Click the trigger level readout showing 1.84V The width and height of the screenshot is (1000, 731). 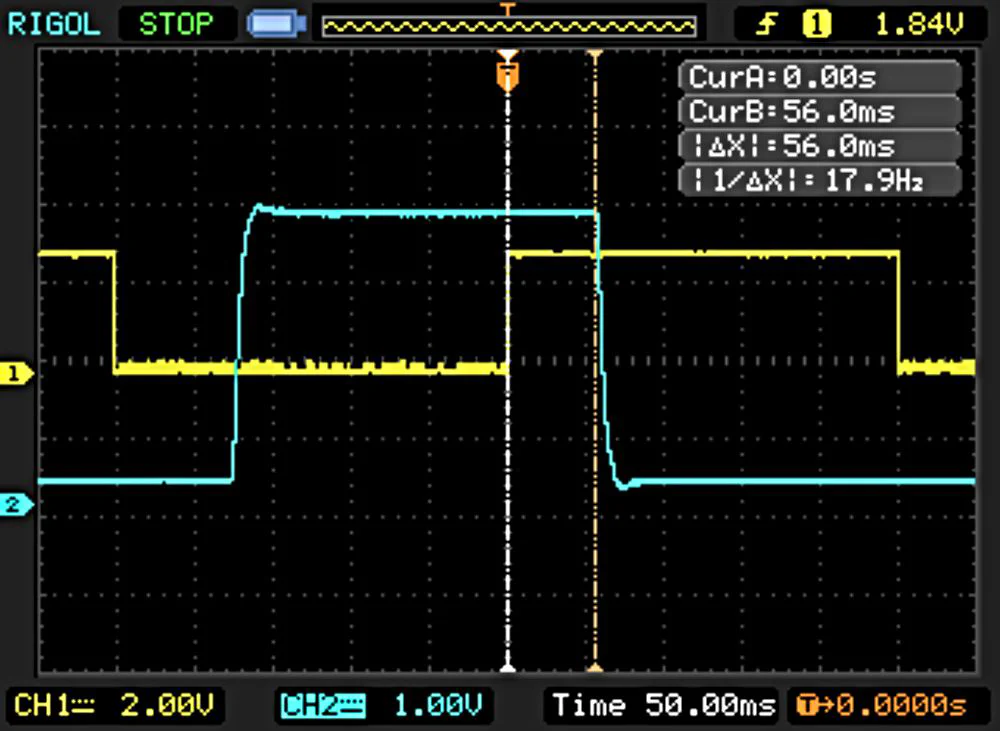coord(918,22)
